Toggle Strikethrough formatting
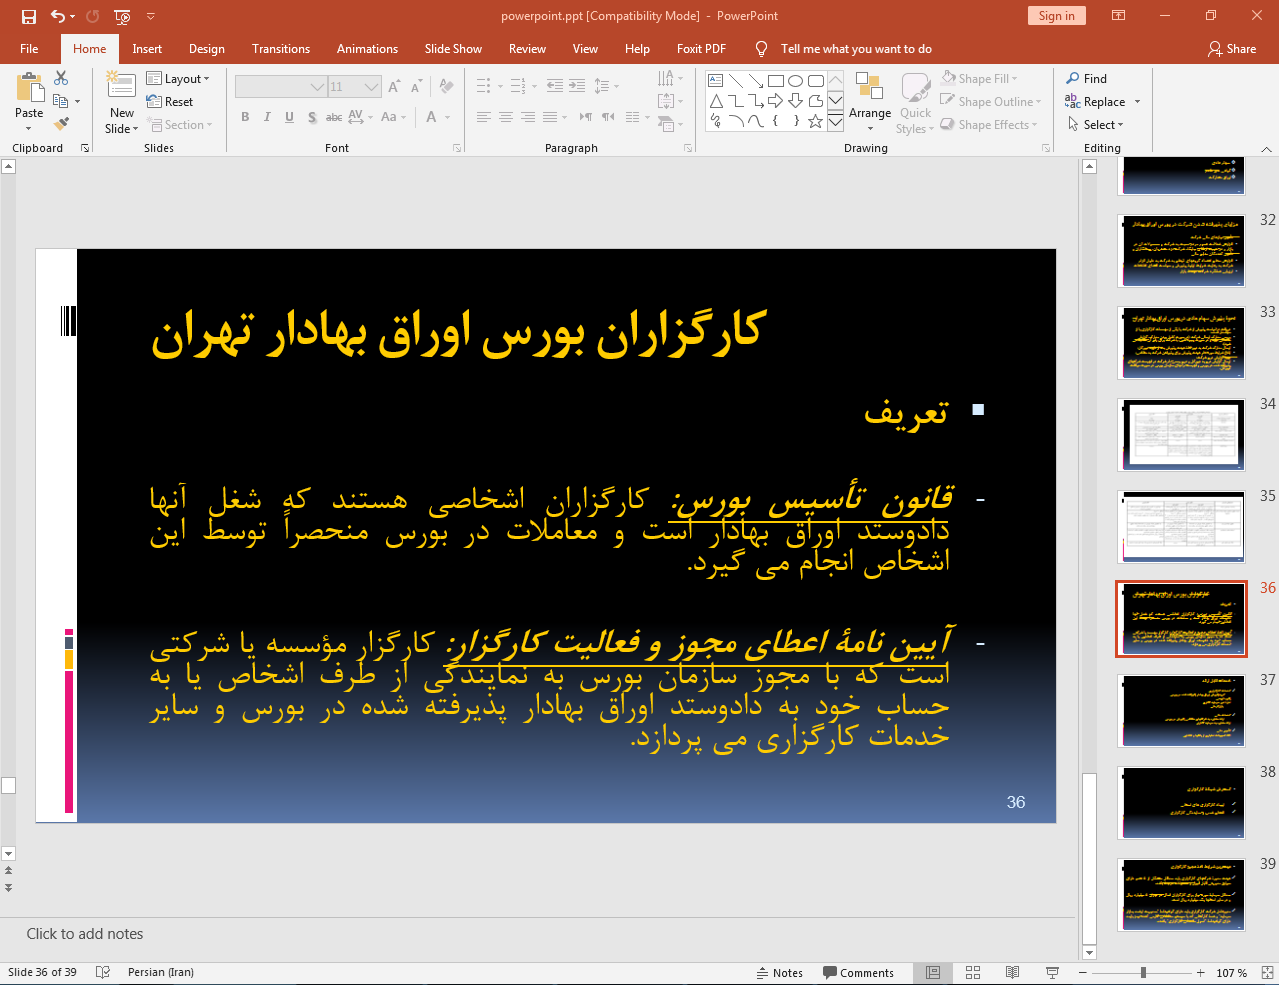1279x985 pixels. (x=334, y=117)
